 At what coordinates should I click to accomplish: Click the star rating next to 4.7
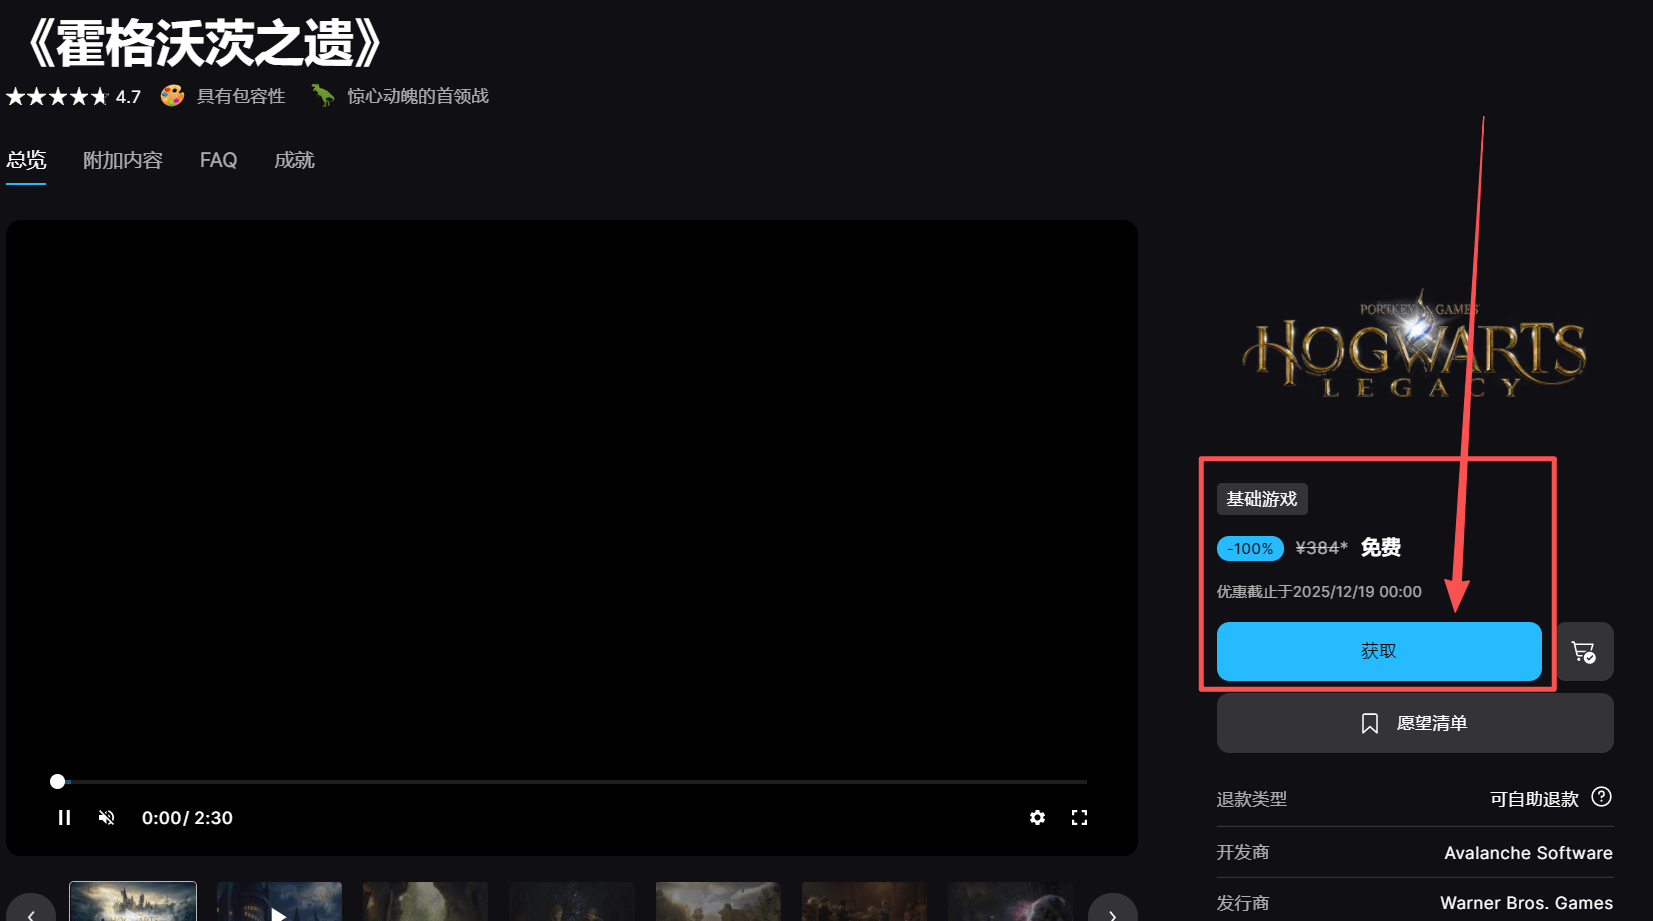(x=57, y=95)
